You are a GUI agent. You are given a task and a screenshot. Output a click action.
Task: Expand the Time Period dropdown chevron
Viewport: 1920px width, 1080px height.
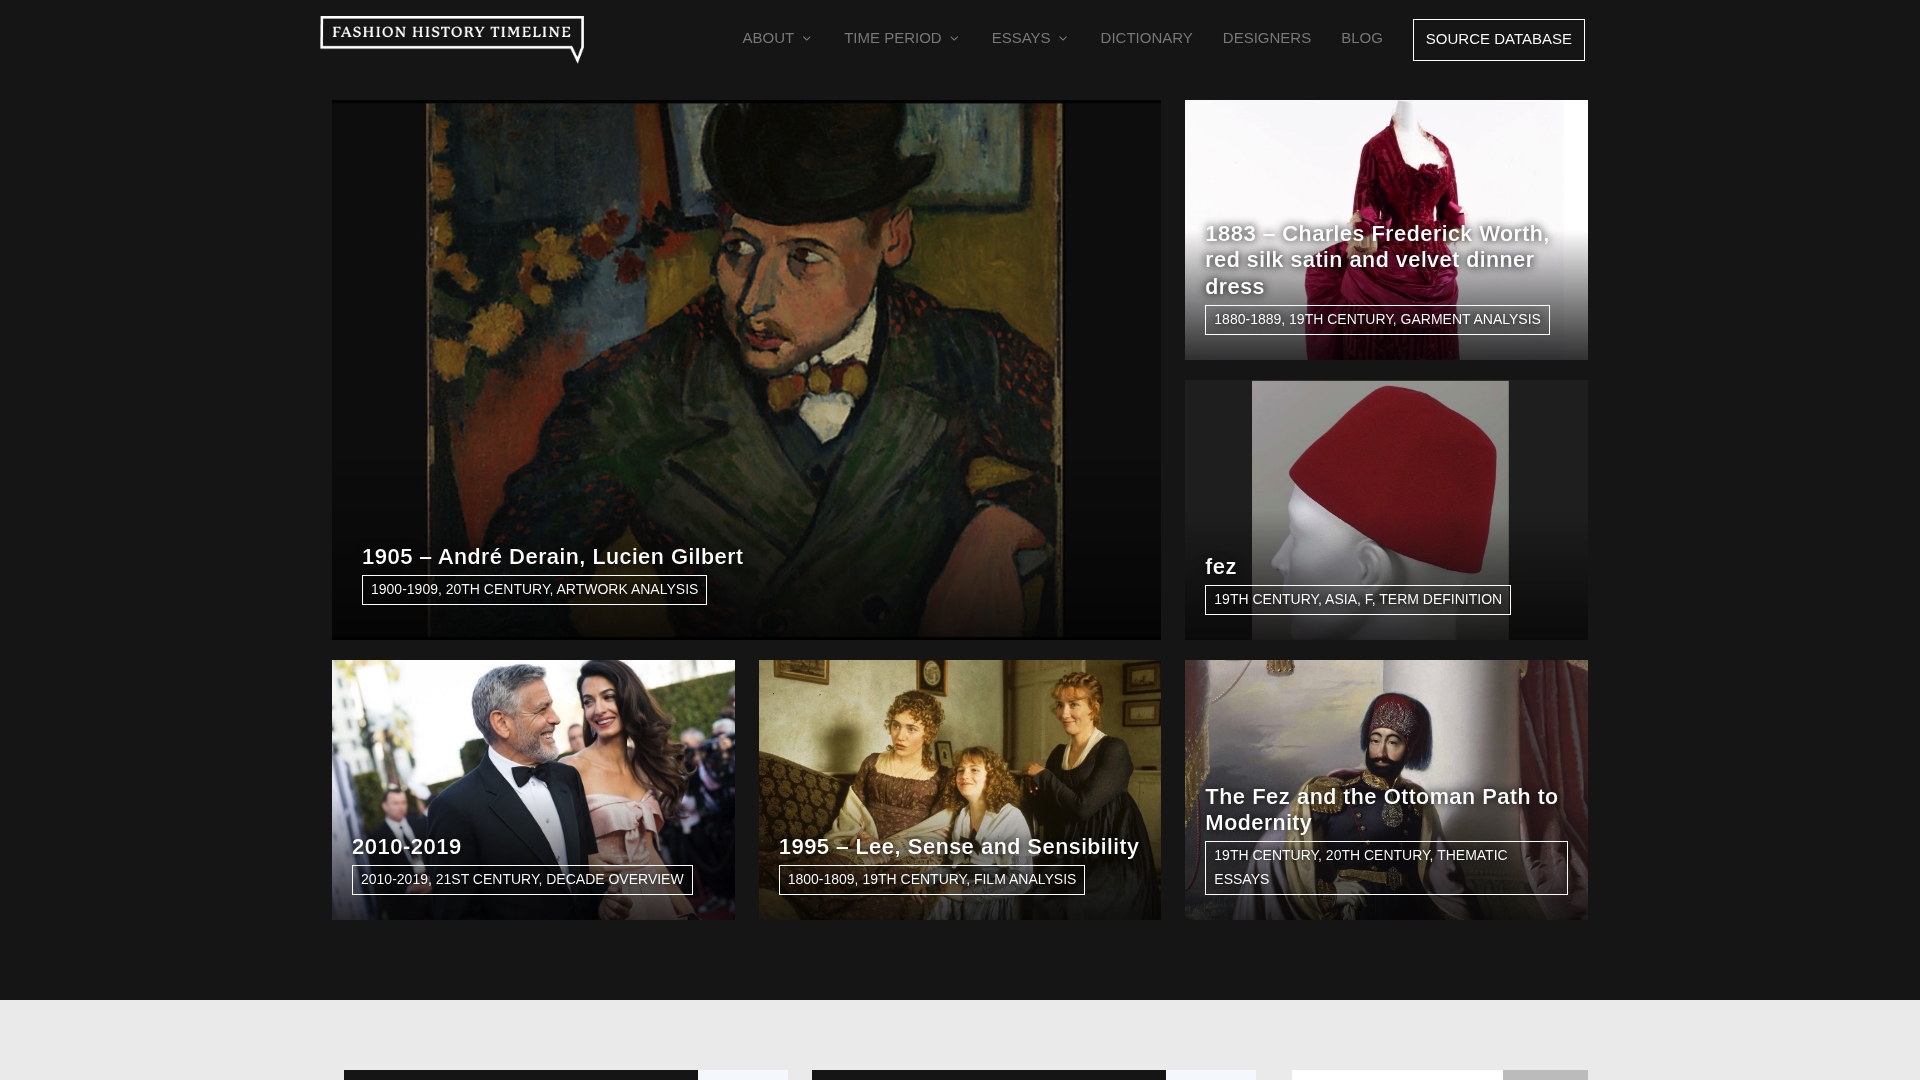[954, 39]
